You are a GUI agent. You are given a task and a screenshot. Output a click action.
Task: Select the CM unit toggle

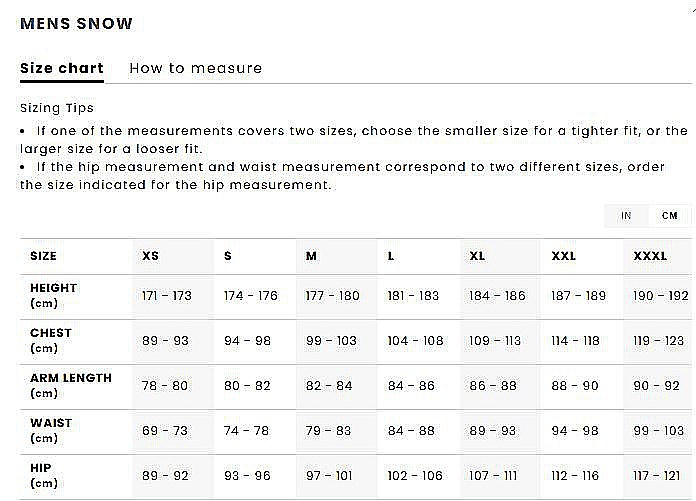coord(669,215)
